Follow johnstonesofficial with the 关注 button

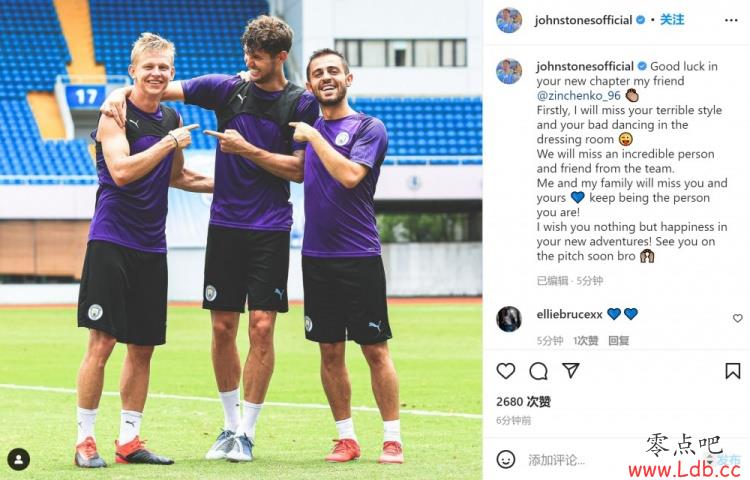(672, 20)
